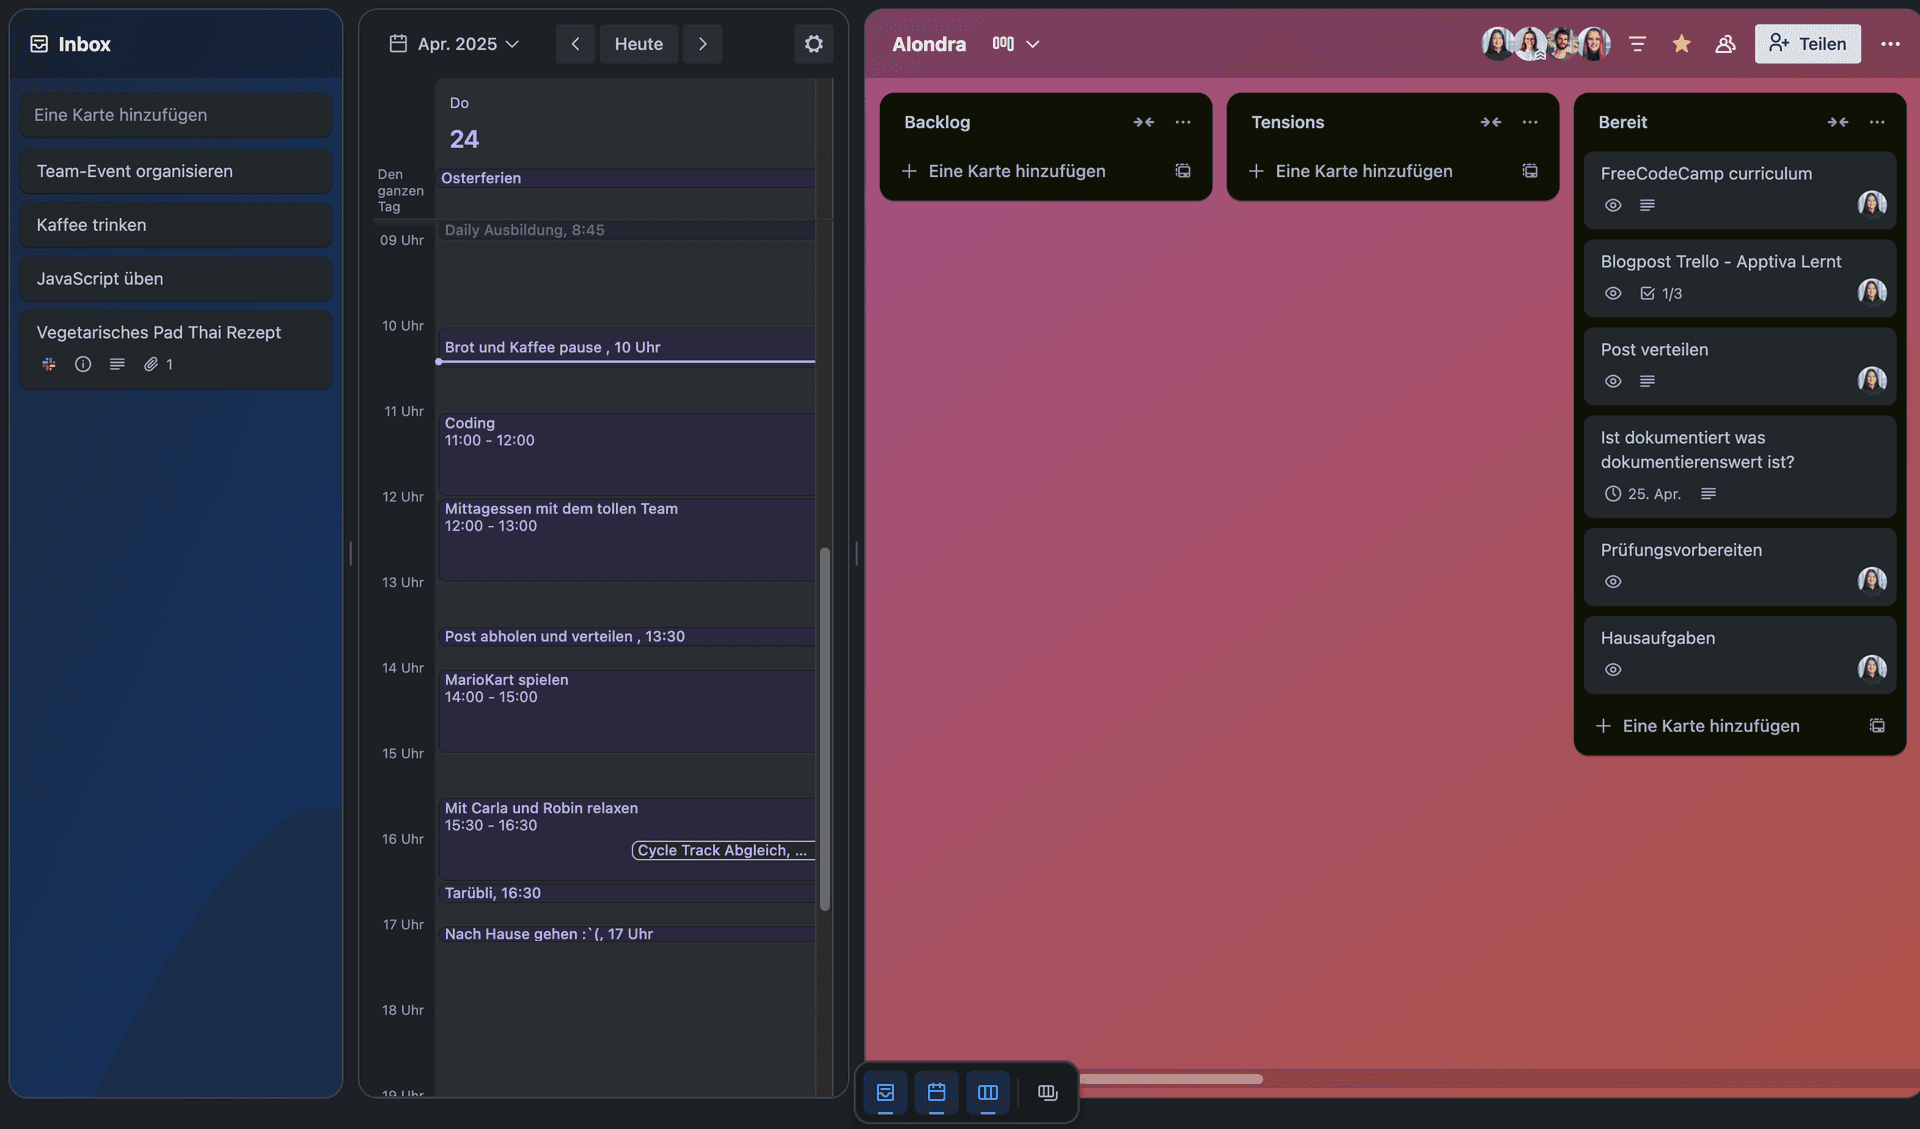Go to the next calendar day
Image resolution: width=1920 pixels, height=1129 pixels.
[x=703, y=44]
